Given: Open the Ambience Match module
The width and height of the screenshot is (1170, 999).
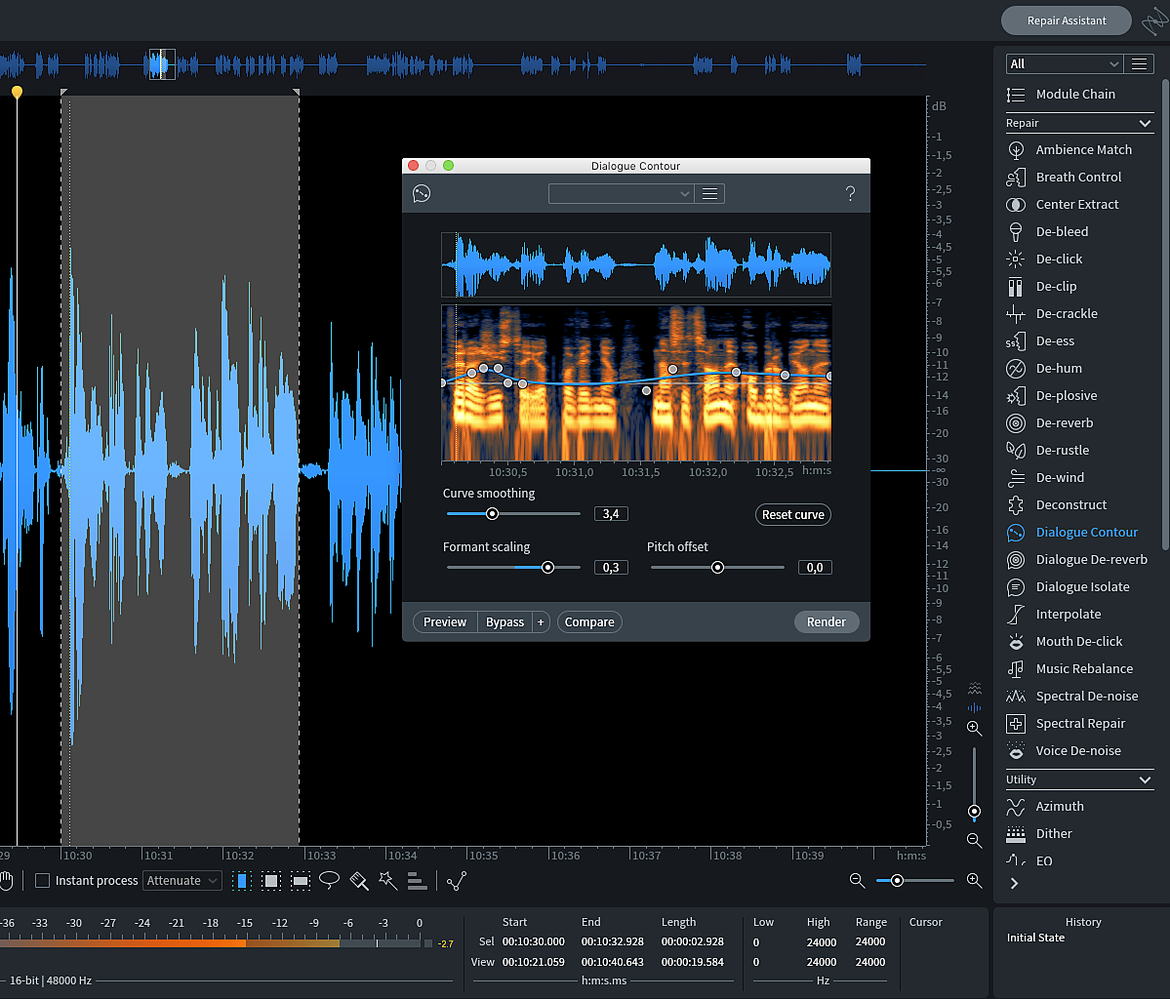Looking at the screenshot, I should pyautogui.click(x=1069, y=150).
